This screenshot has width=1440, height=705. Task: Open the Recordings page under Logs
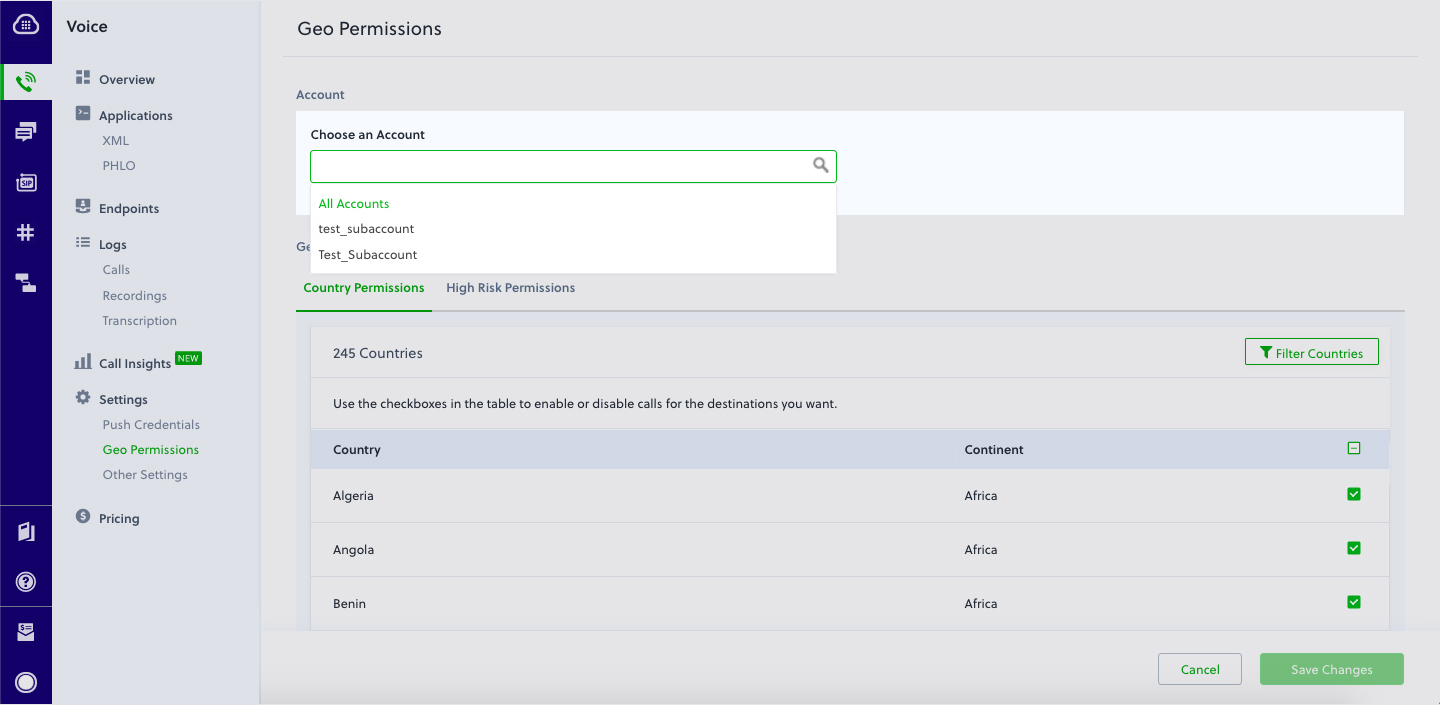tap(135, 295)
